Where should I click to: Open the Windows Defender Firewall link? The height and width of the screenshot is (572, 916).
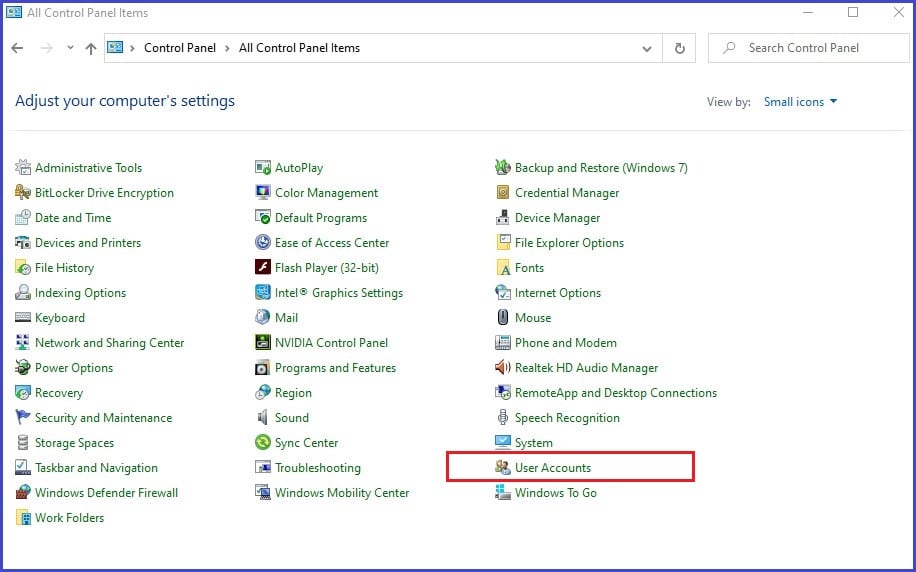[x=106, y=493]
